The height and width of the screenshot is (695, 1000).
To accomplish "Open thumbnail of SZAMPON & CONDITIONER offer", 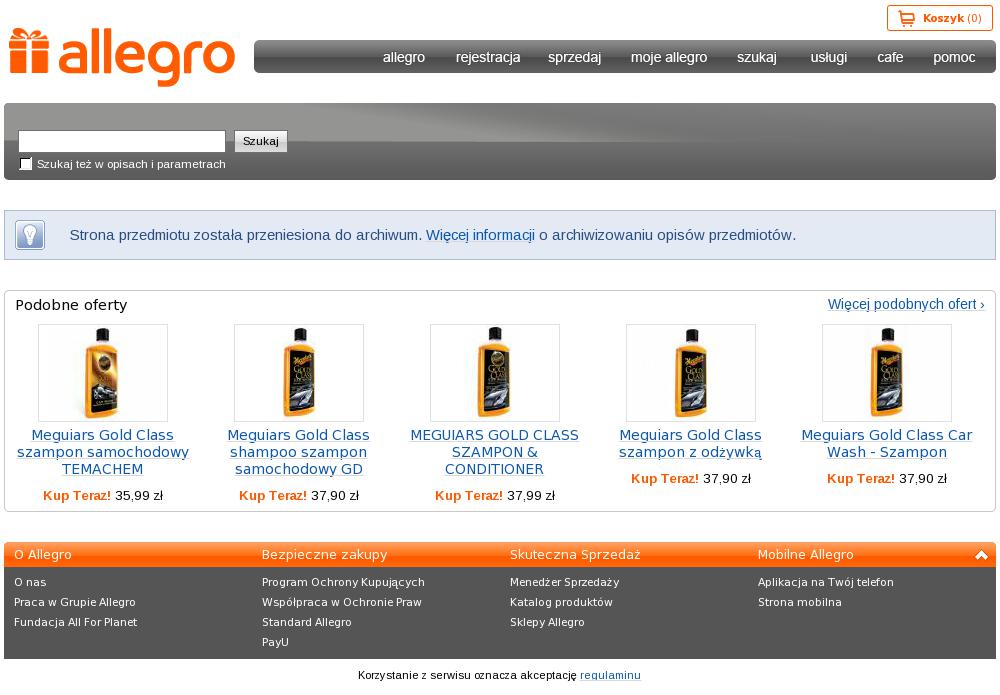I will click(x=495, y=373).
